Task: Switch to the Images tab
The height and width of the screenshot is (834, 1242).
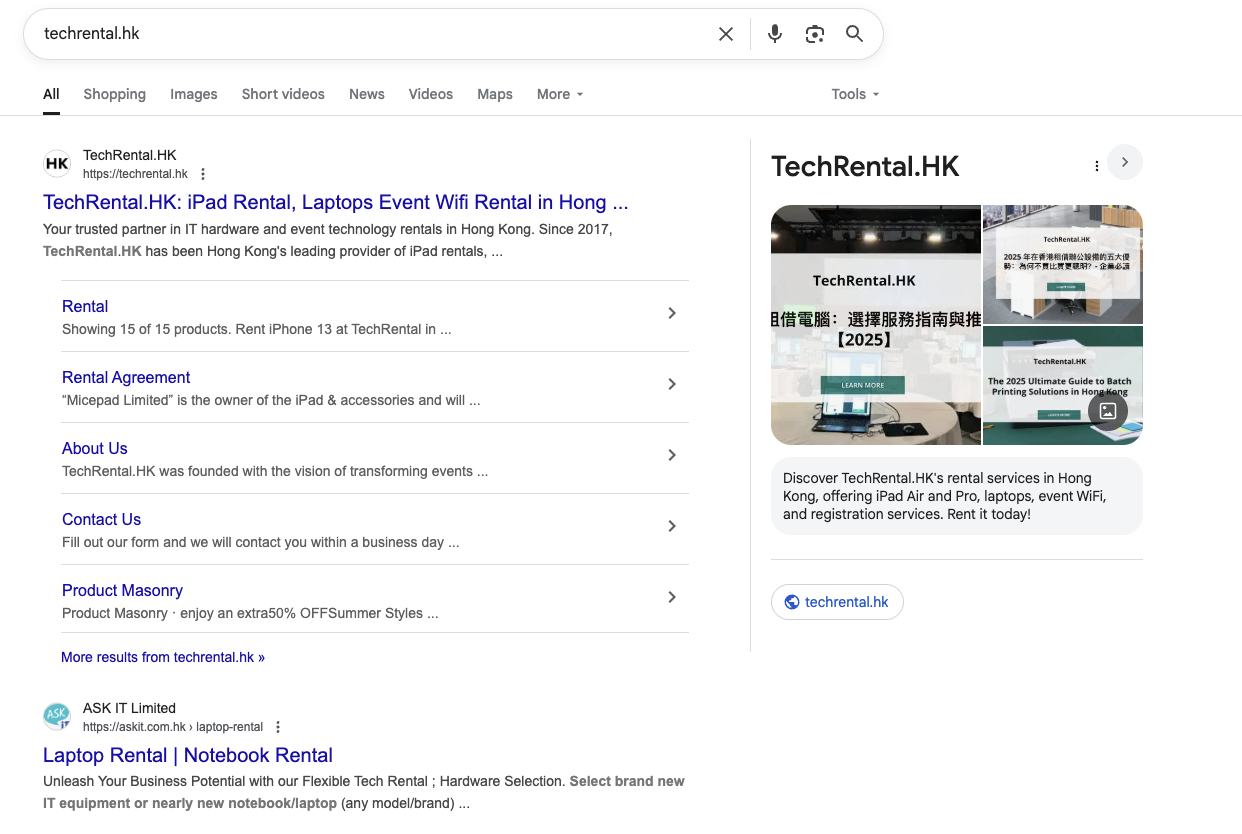Action: 194,94
